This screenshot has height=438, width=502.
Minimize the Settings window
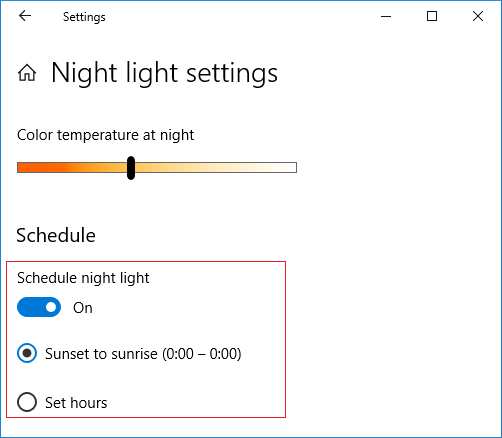click(x=386, y=16)
